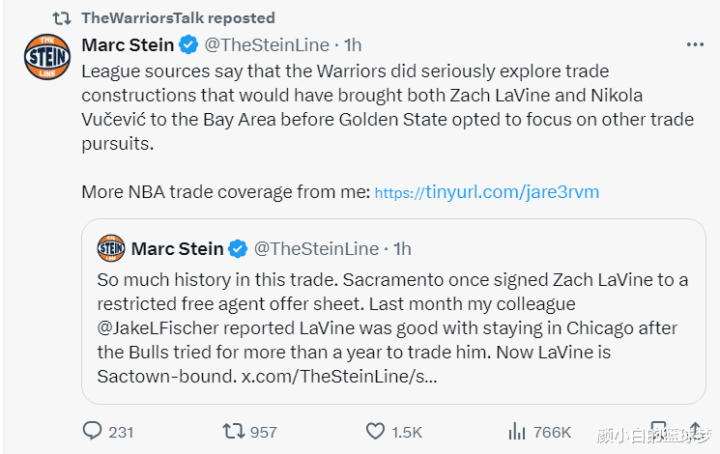Open tweet analytics views icon
Image resolution: width=720 pixels, height=454 pixels.
(517, 432)
